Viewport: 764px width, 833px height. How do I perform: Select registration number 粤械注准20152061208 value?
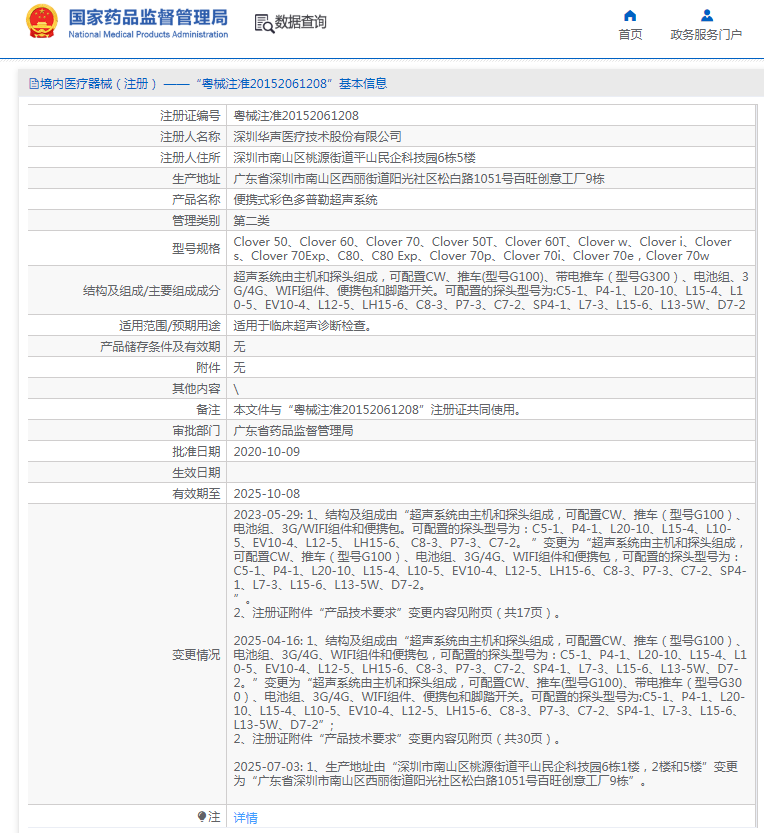tap(296, 116)
